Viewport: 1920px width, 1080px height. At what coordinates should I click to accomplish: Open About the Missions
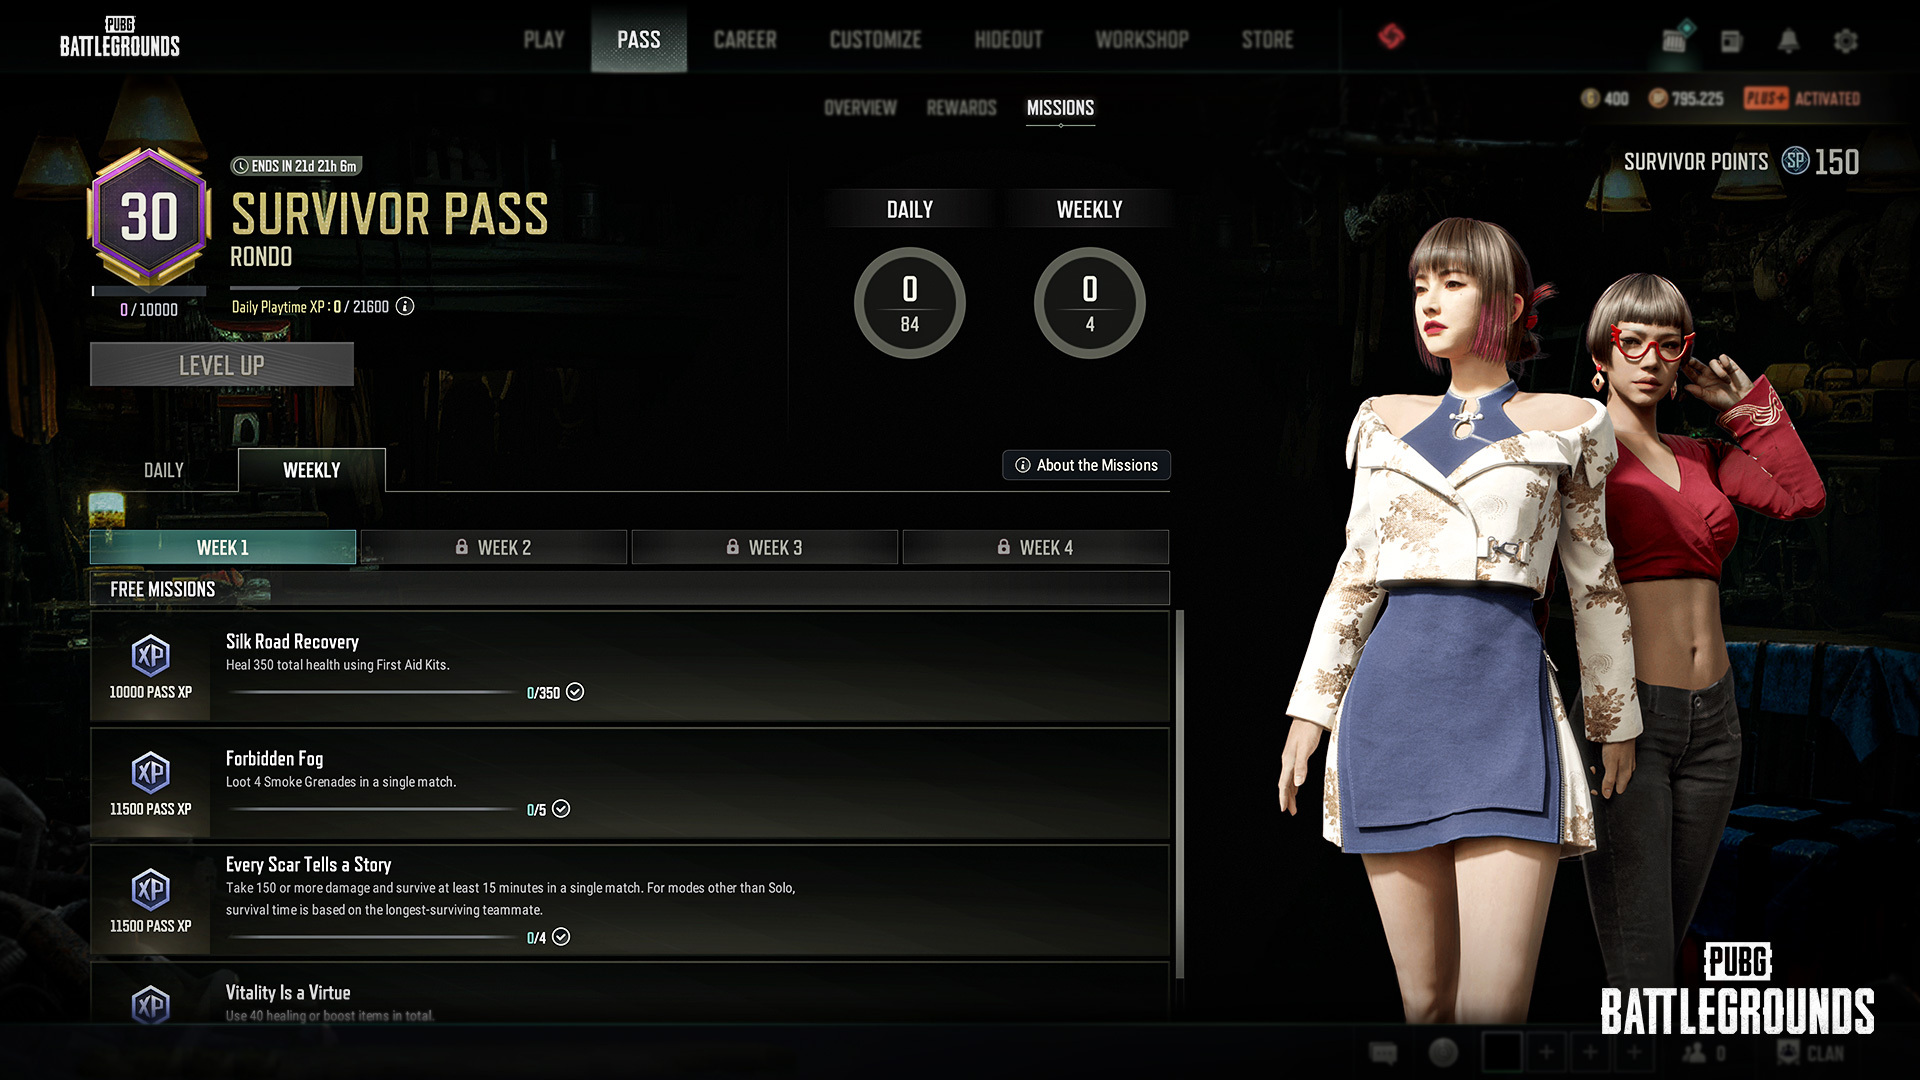(1086, 465)
